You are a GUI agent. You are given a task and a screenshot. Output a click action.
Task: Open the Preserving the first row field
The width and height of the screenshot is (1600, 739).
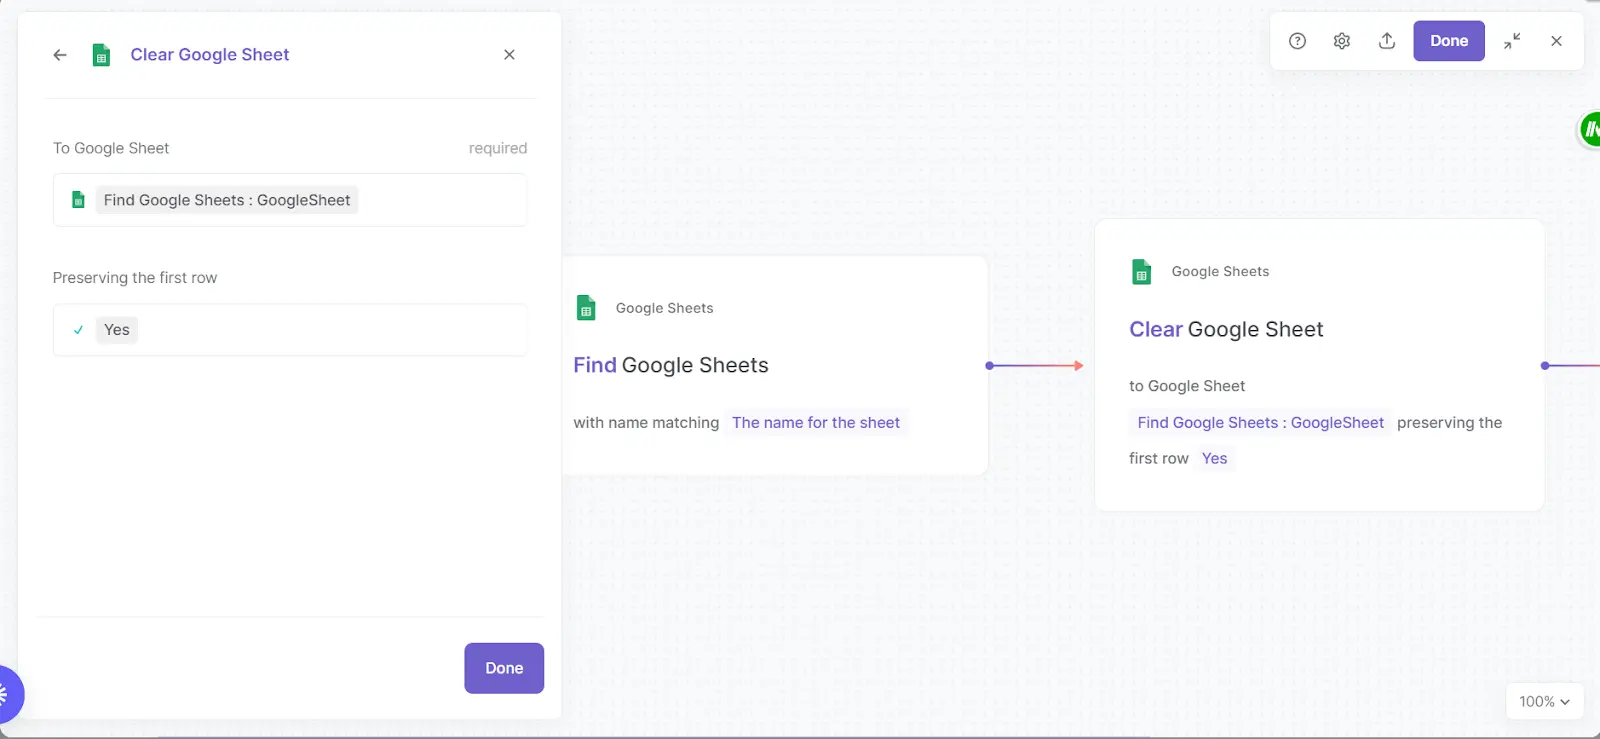tap(290, 330)
